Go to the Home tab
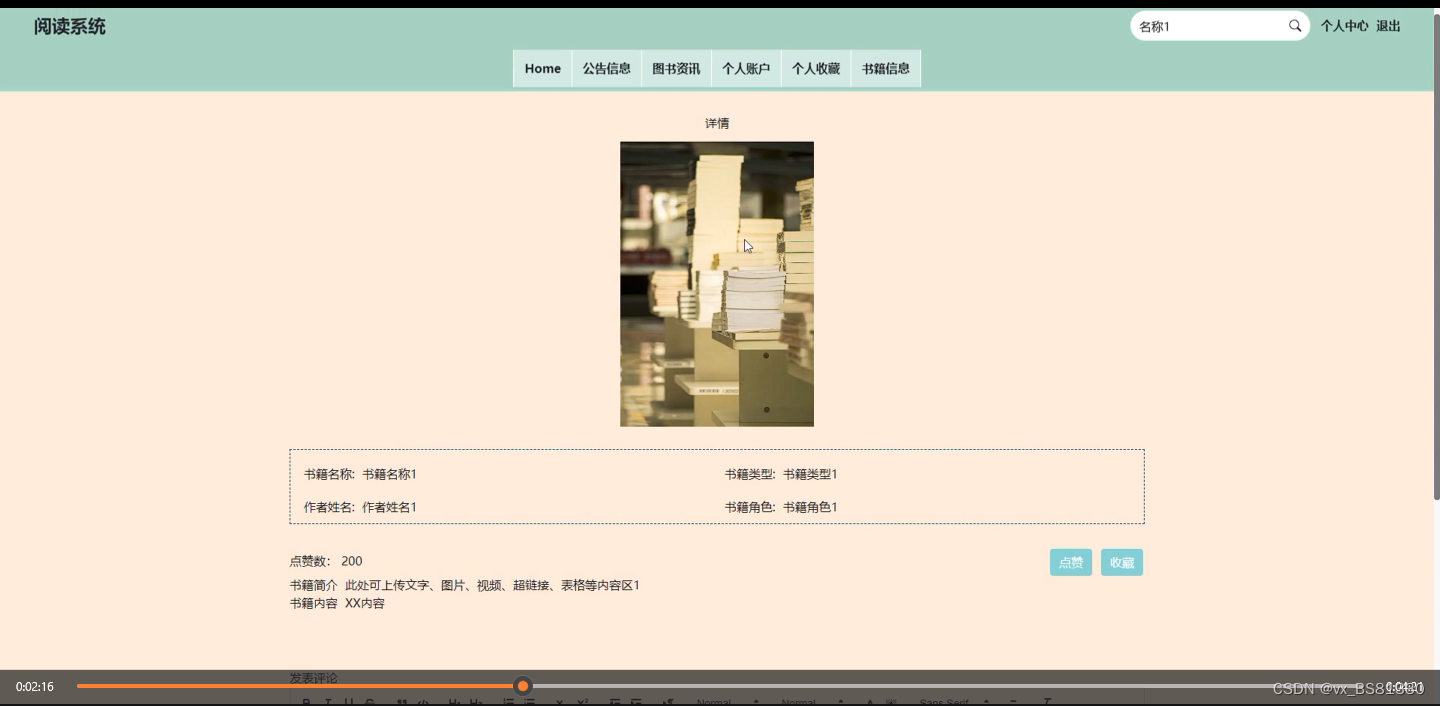Screen dimensions: 1440x706 (543, 68)
